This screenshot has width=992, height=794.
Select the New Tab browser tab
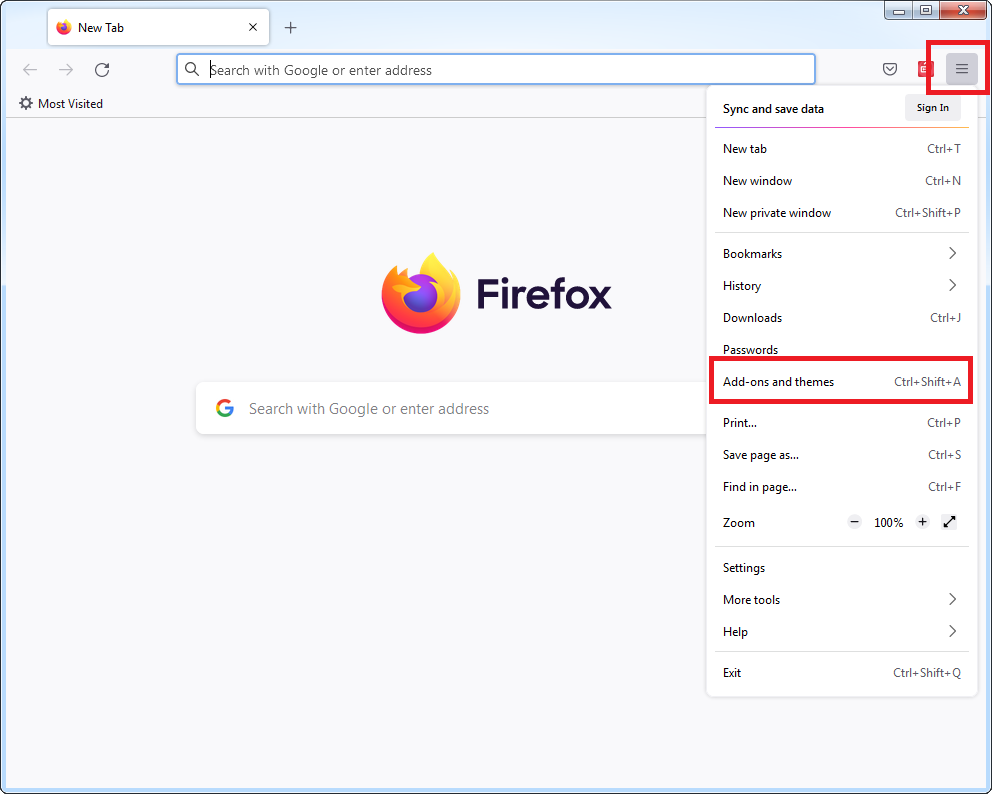pyautogui.click(x=158, y=27)
